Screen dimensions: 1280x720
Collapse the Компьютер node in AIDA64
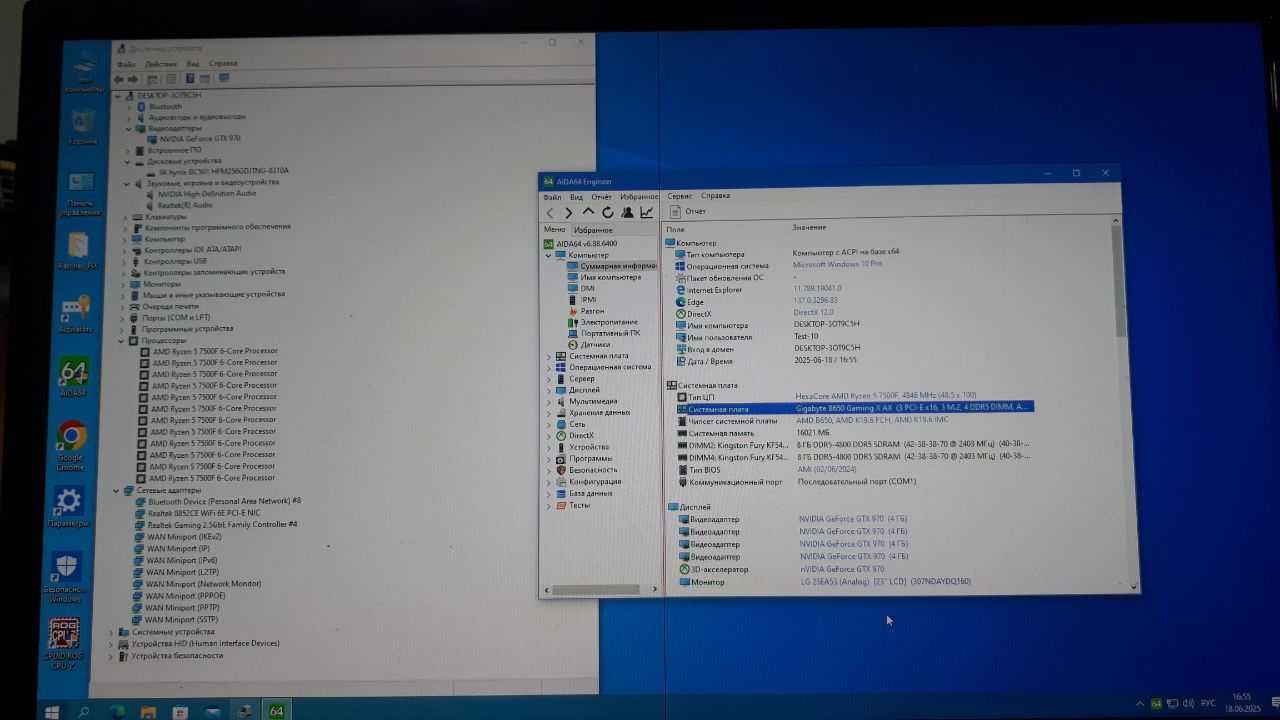coord(548,255)
